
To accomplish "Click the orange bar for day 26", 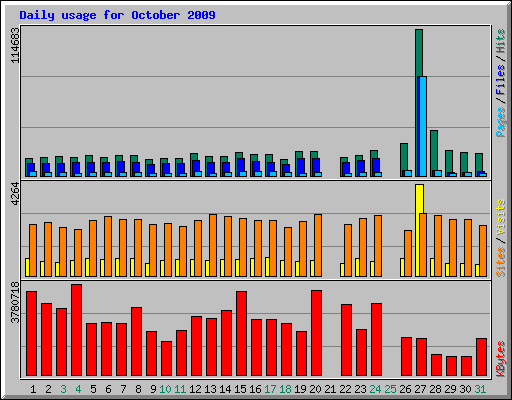I will [408, 253].
